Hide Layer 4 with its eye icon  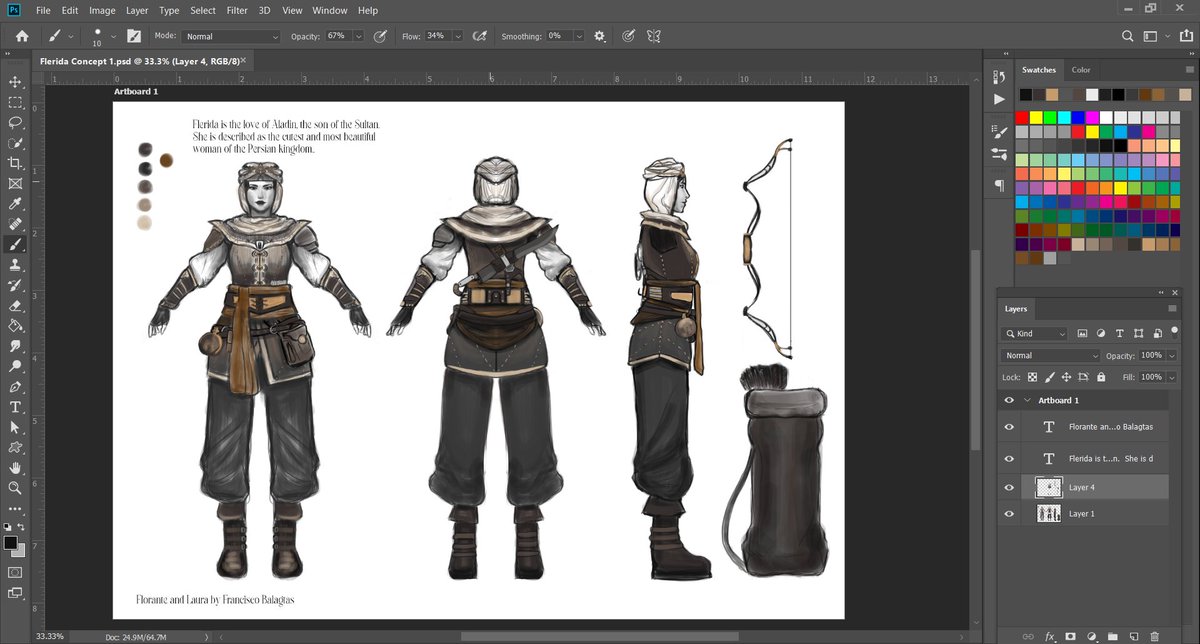point(1009,487)
